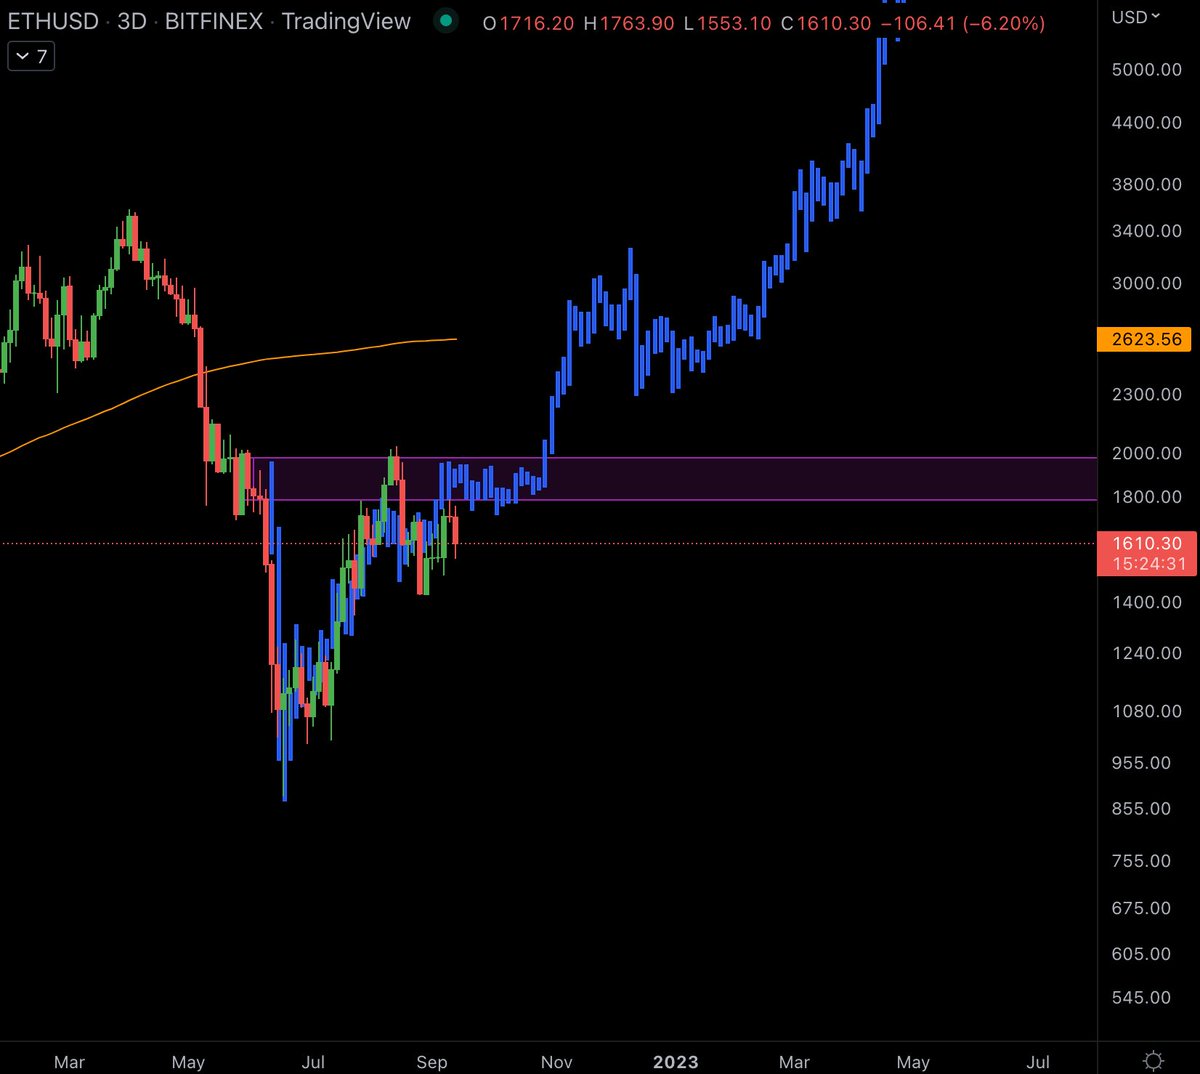Click the first May label on time axis

click(188, 1062)
